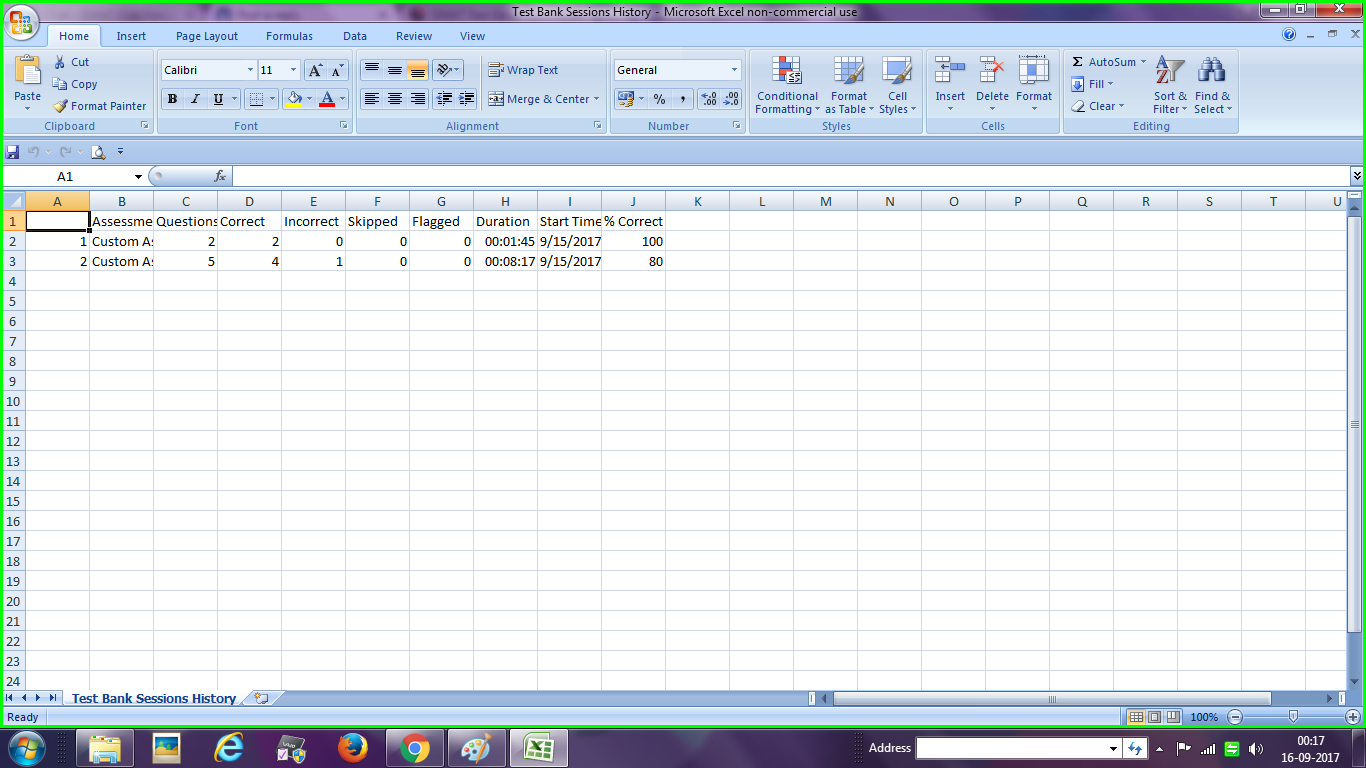Image resolution: width=1366 pixels, height=768 pixels.
Task: Top-align the cell contents
Action: 371,70
